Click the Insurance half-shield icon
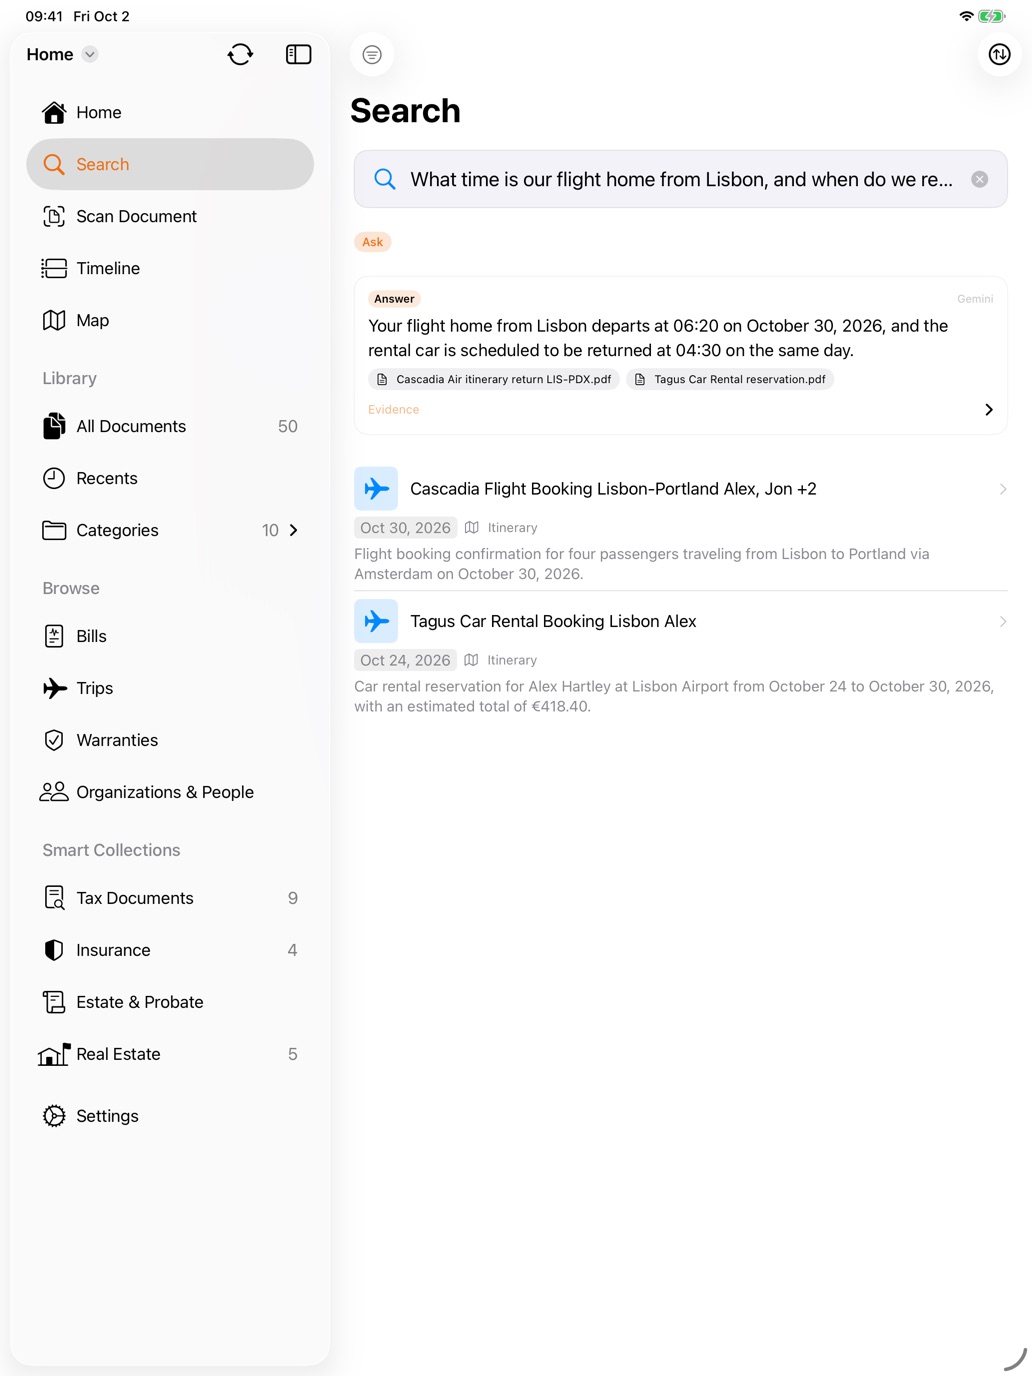Screen dimensions: 1032x1376 pyautogui.click(x=54, y=950)
